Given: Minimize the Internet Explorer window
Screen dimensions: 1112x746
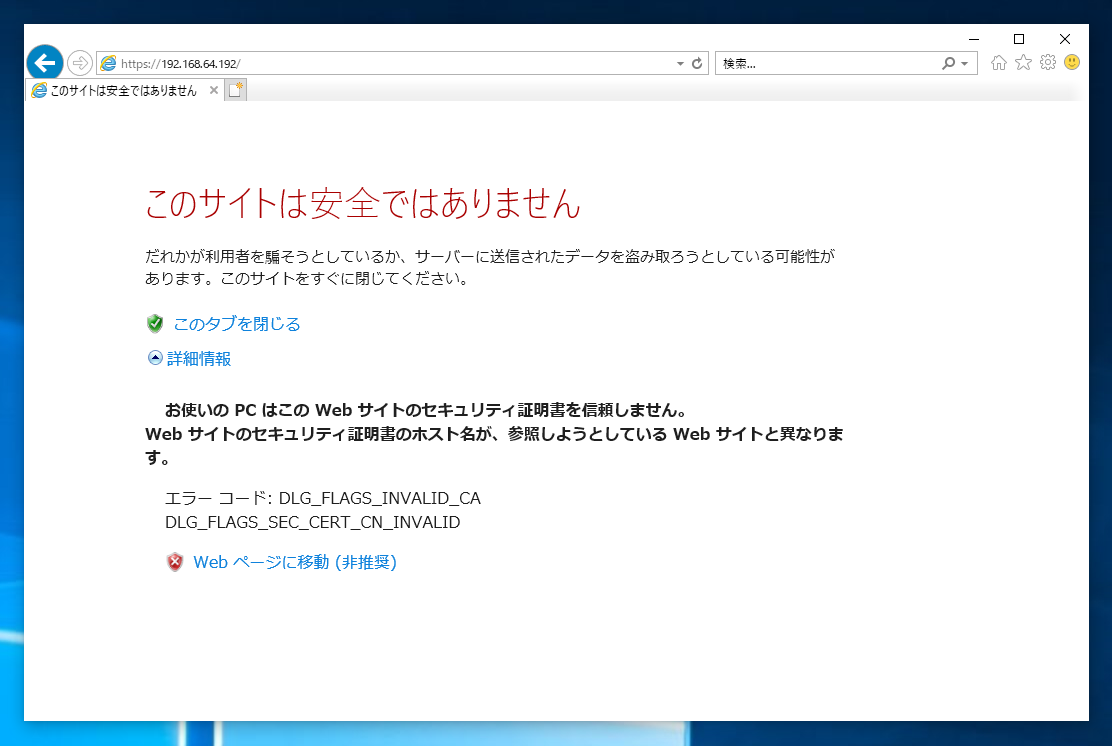Looking at the screenshot, I should pos(974,39).
